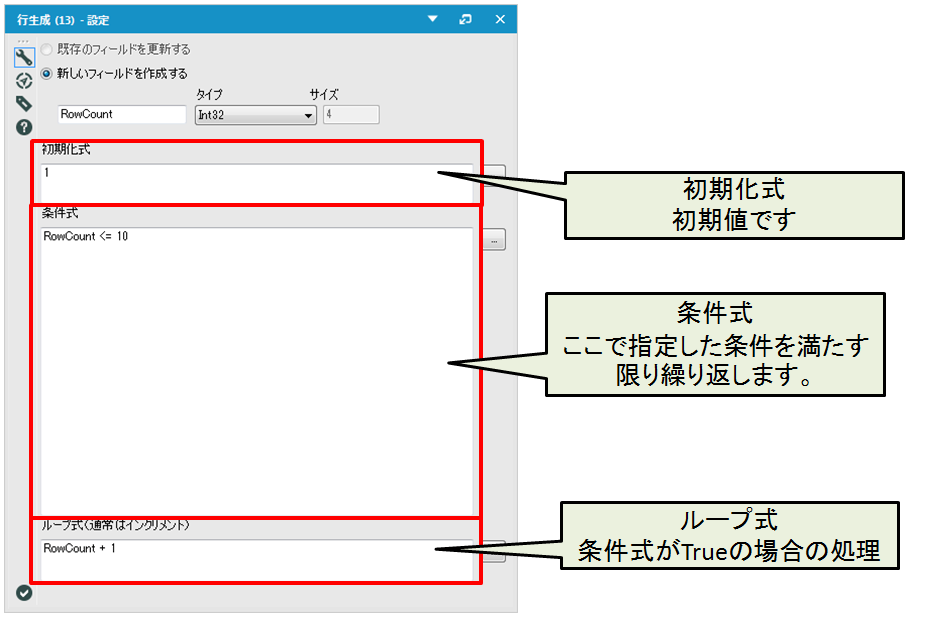The height and width of the screenshot is (617, 925).
Task: Open expression editor button for 条件式
Action: 496,240
